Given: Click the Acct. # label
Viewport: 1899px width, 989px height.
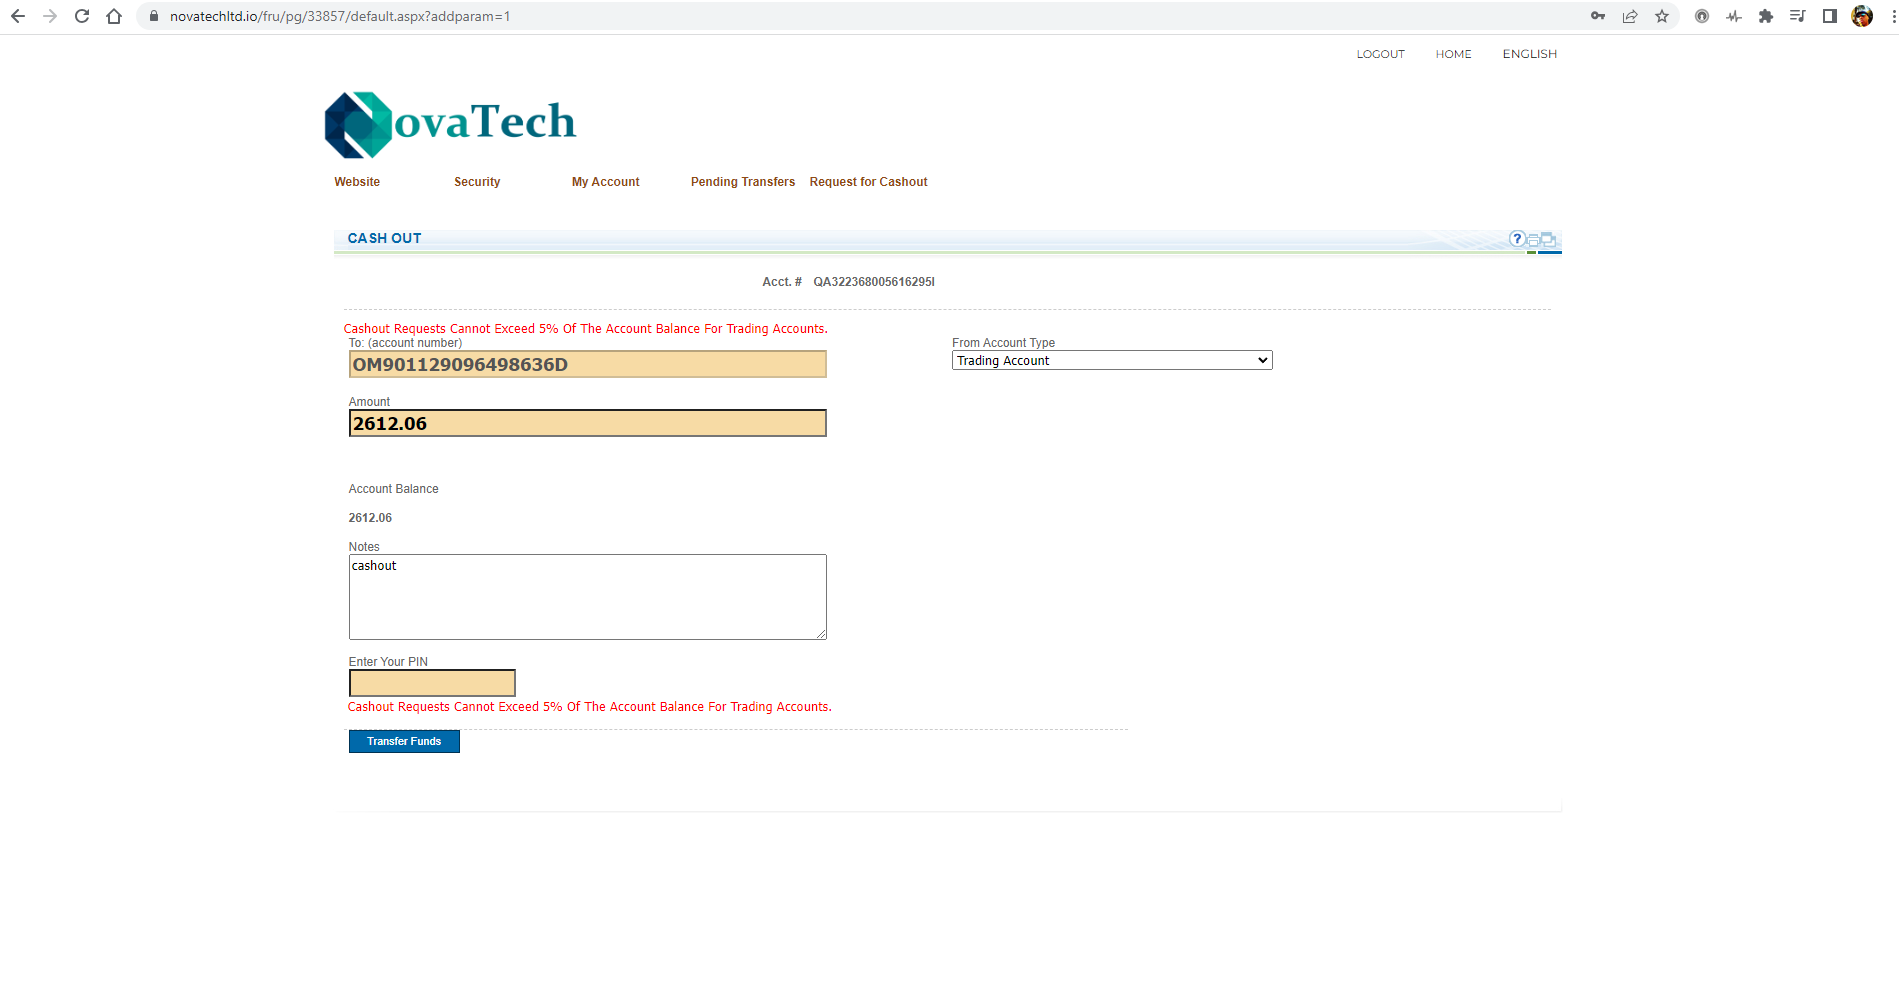Looking at the screenshot, I should point(782,282).
